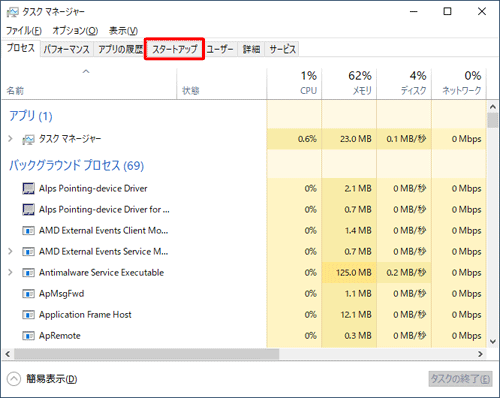Click the horizontal scrollbar left arrow

(x=8, y=354)
